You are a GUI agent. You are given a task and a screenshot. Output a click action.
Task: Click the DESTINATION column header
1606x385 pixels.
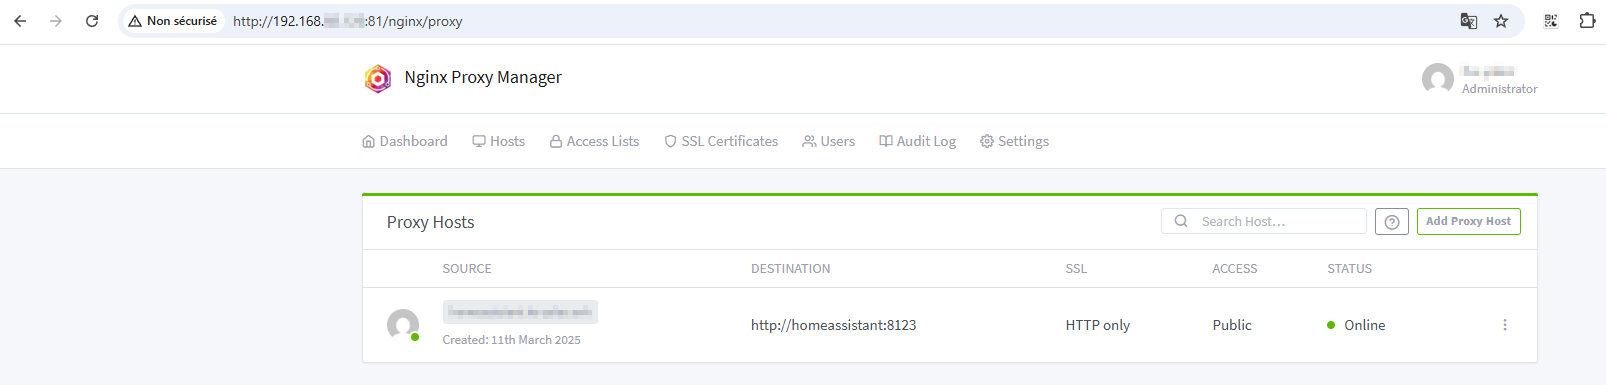[791, 269]
